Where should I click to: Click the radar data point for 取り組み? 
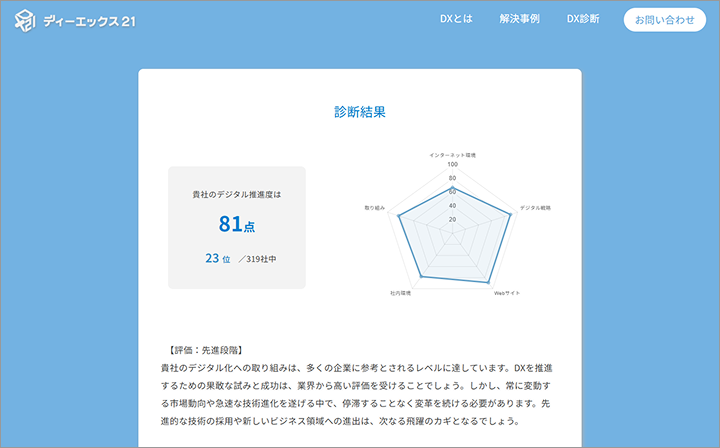click(399, 217)
